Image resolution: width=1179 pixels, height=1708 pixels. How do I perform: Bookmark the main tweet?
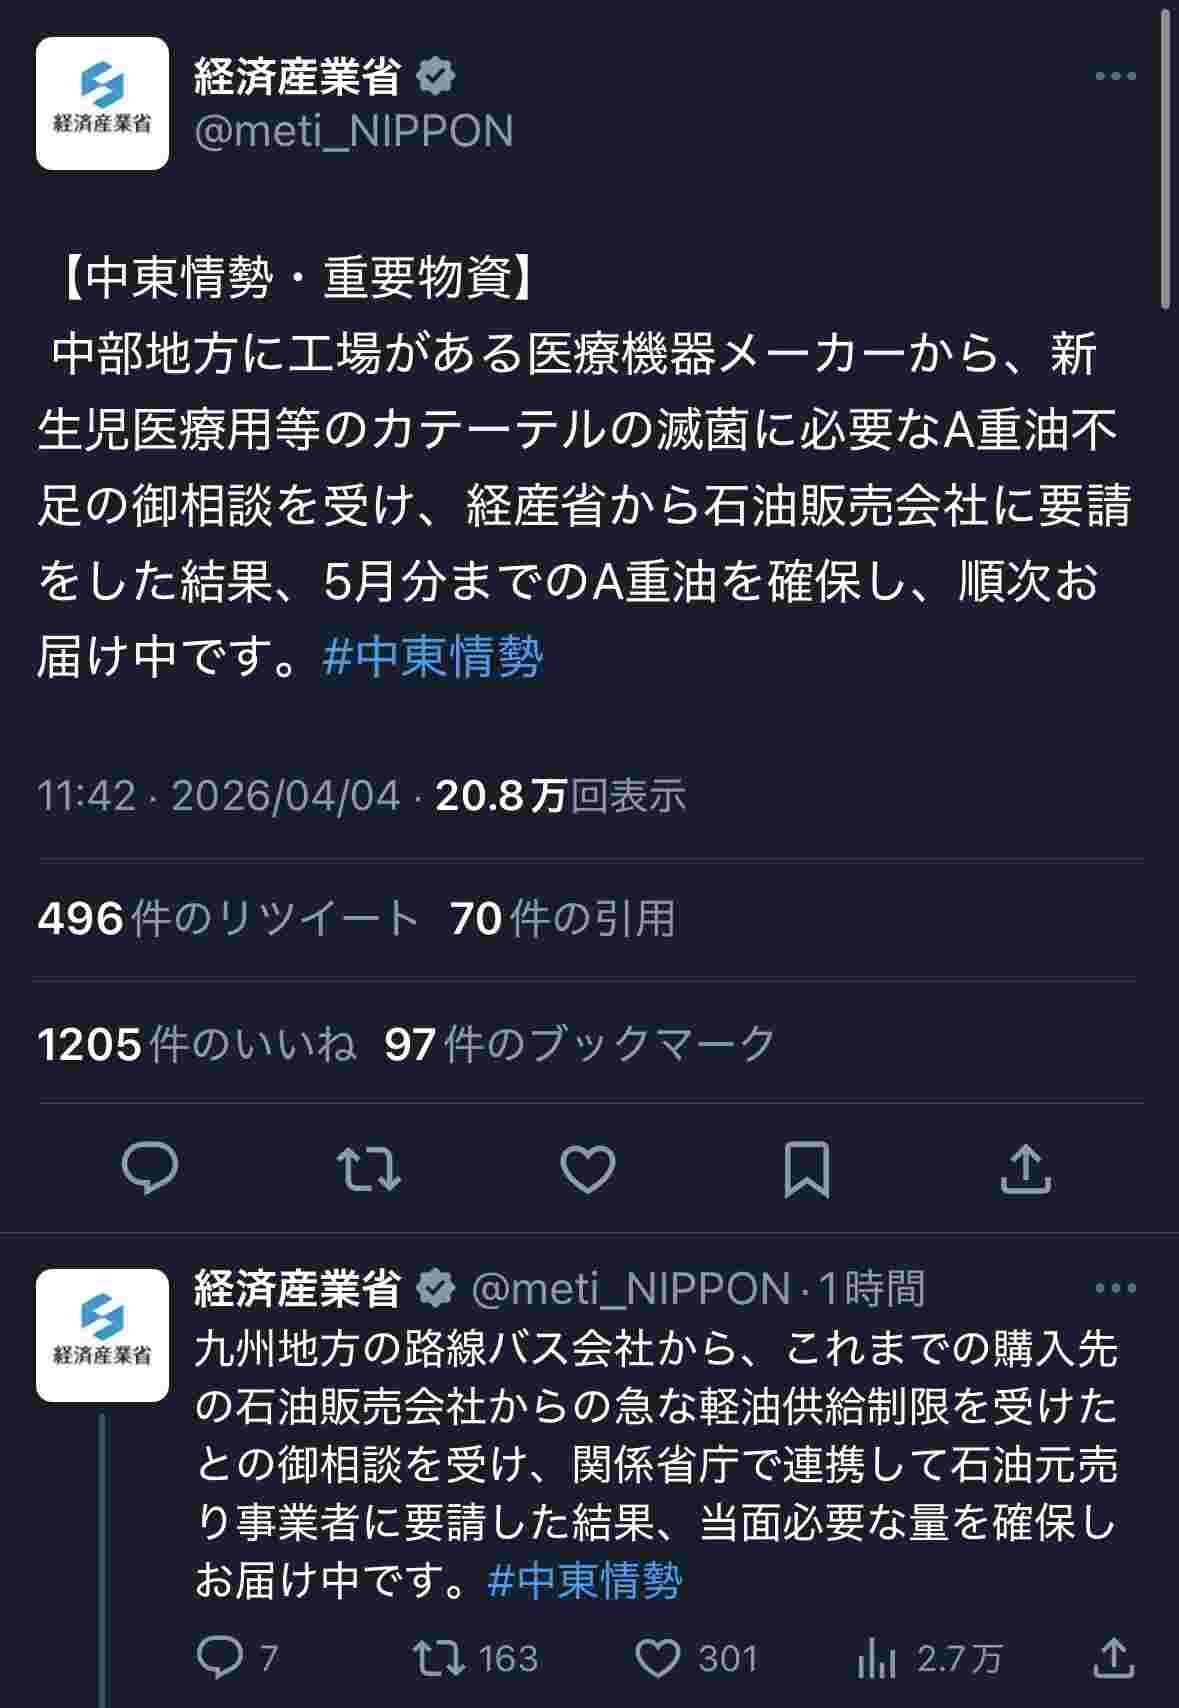coord(806,1168)
